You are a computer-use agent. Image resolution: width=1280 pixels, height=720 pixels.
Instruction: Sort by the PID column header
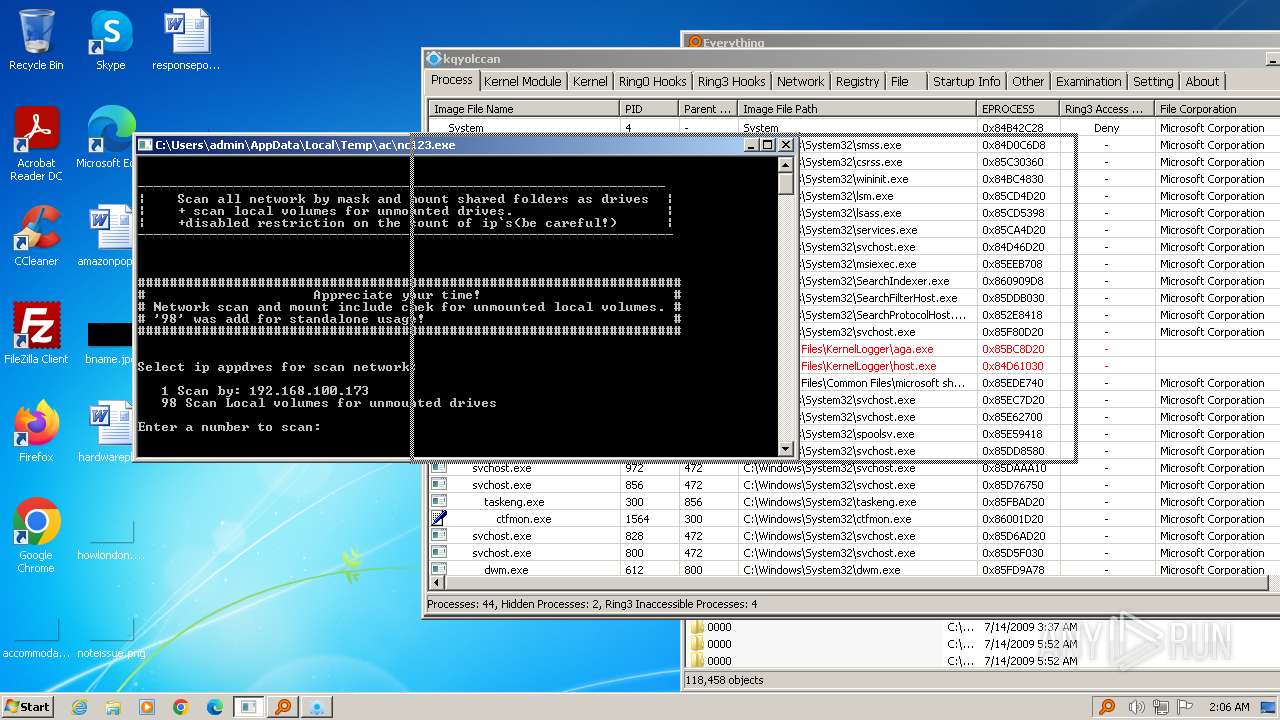(648, 109)
